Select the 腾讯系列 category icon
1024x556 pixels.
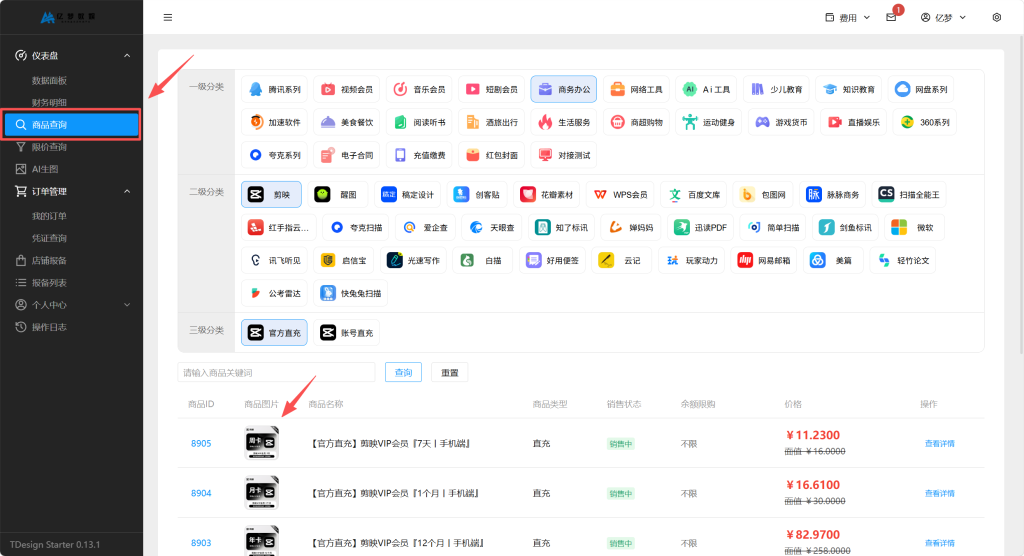pyautogui.click(x=274, y=90)
